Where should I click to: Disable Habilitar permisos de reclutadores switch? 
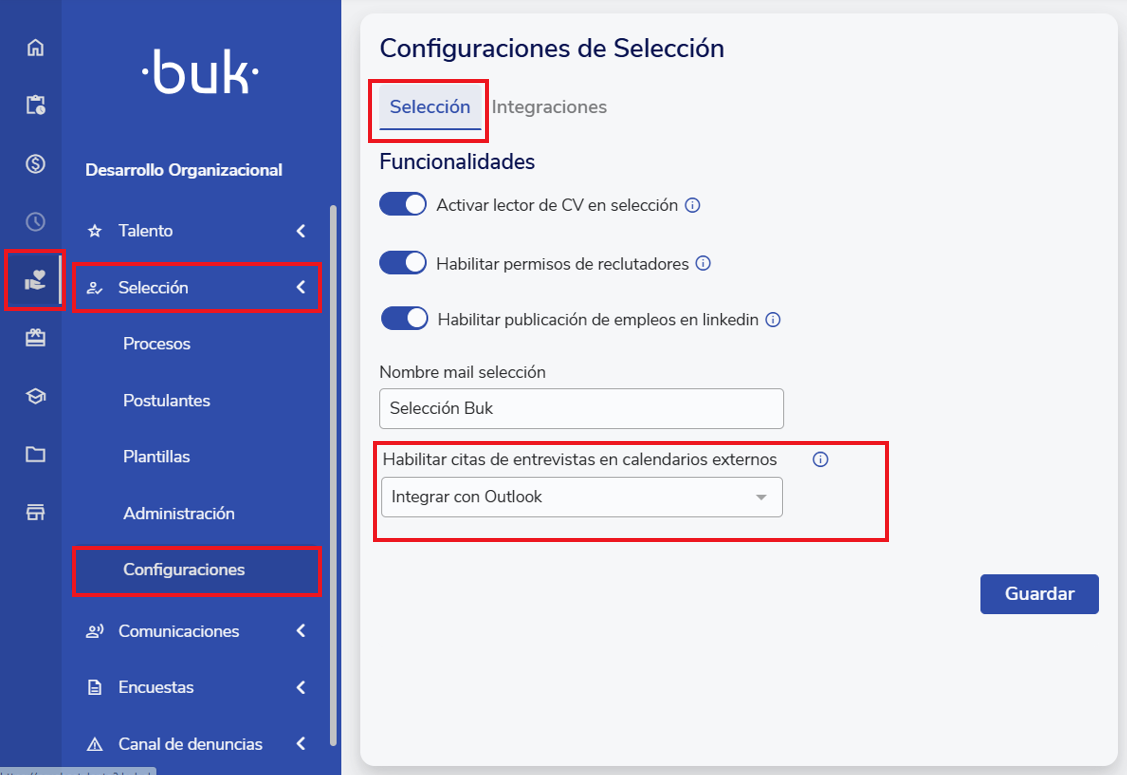point(403,264)
